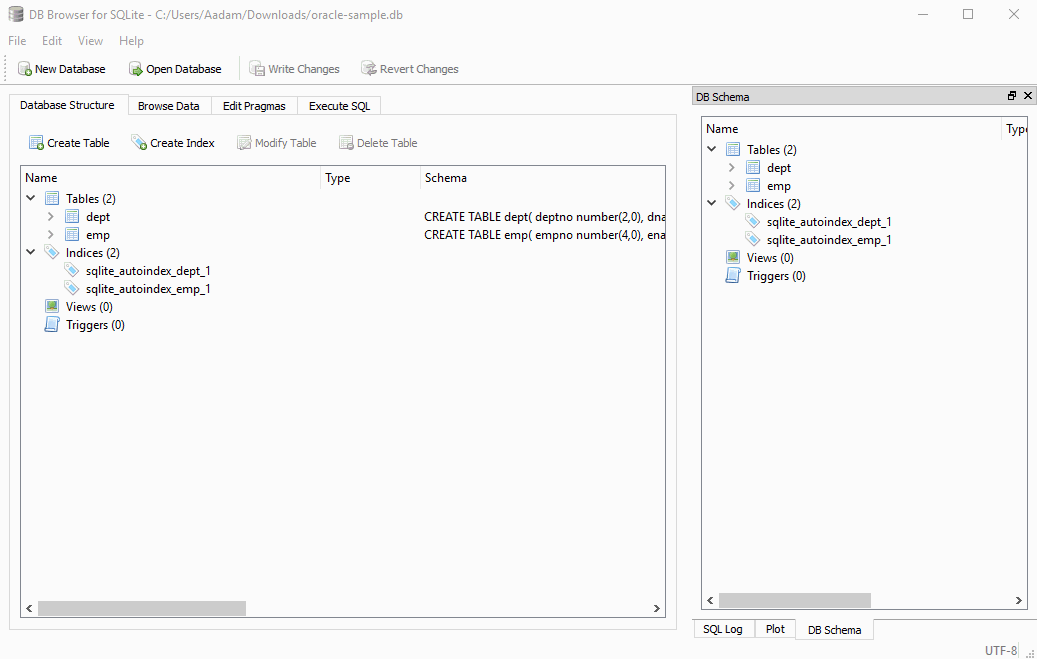Screen dimensions: 1037x659
Task: Switch to the Plot tab
Action: click(775, 628)
